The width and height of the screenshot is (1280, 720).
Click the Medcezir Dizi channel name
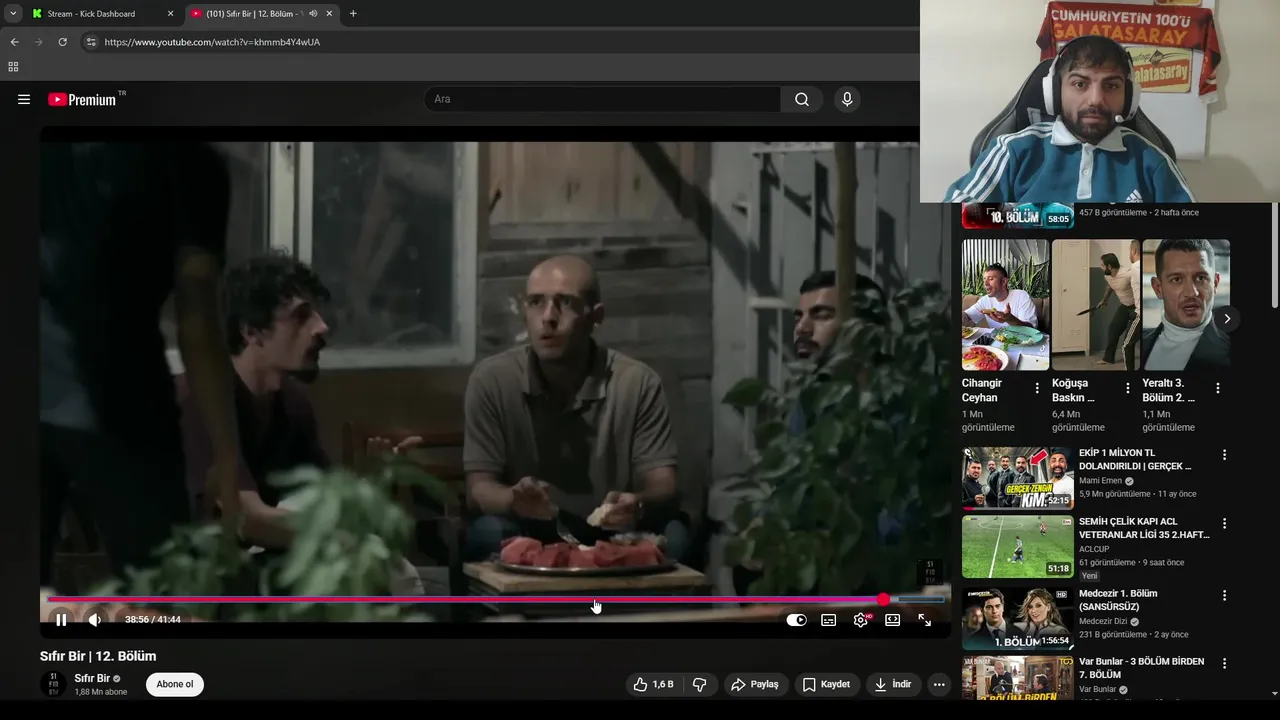click(1103, 621)
